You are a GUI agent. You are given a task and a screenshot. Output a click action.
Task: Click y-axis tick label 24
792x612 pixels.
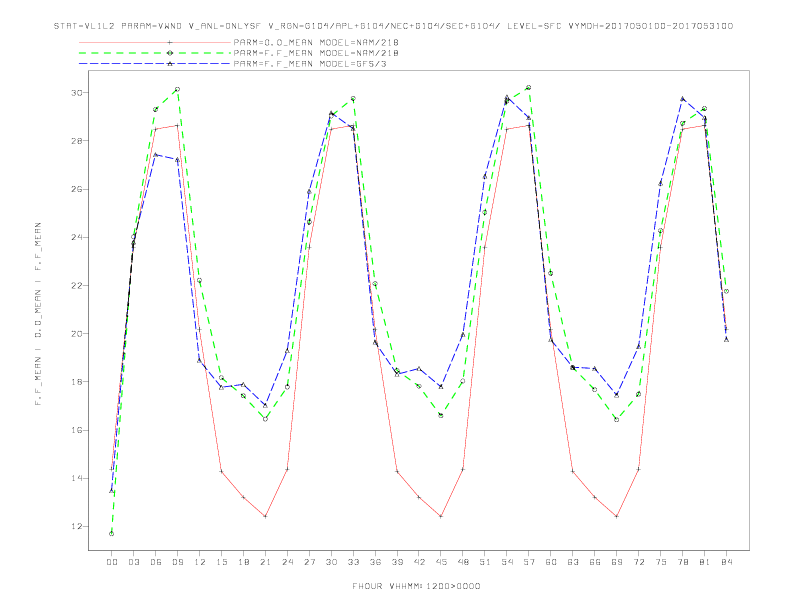tap(77, 237)
